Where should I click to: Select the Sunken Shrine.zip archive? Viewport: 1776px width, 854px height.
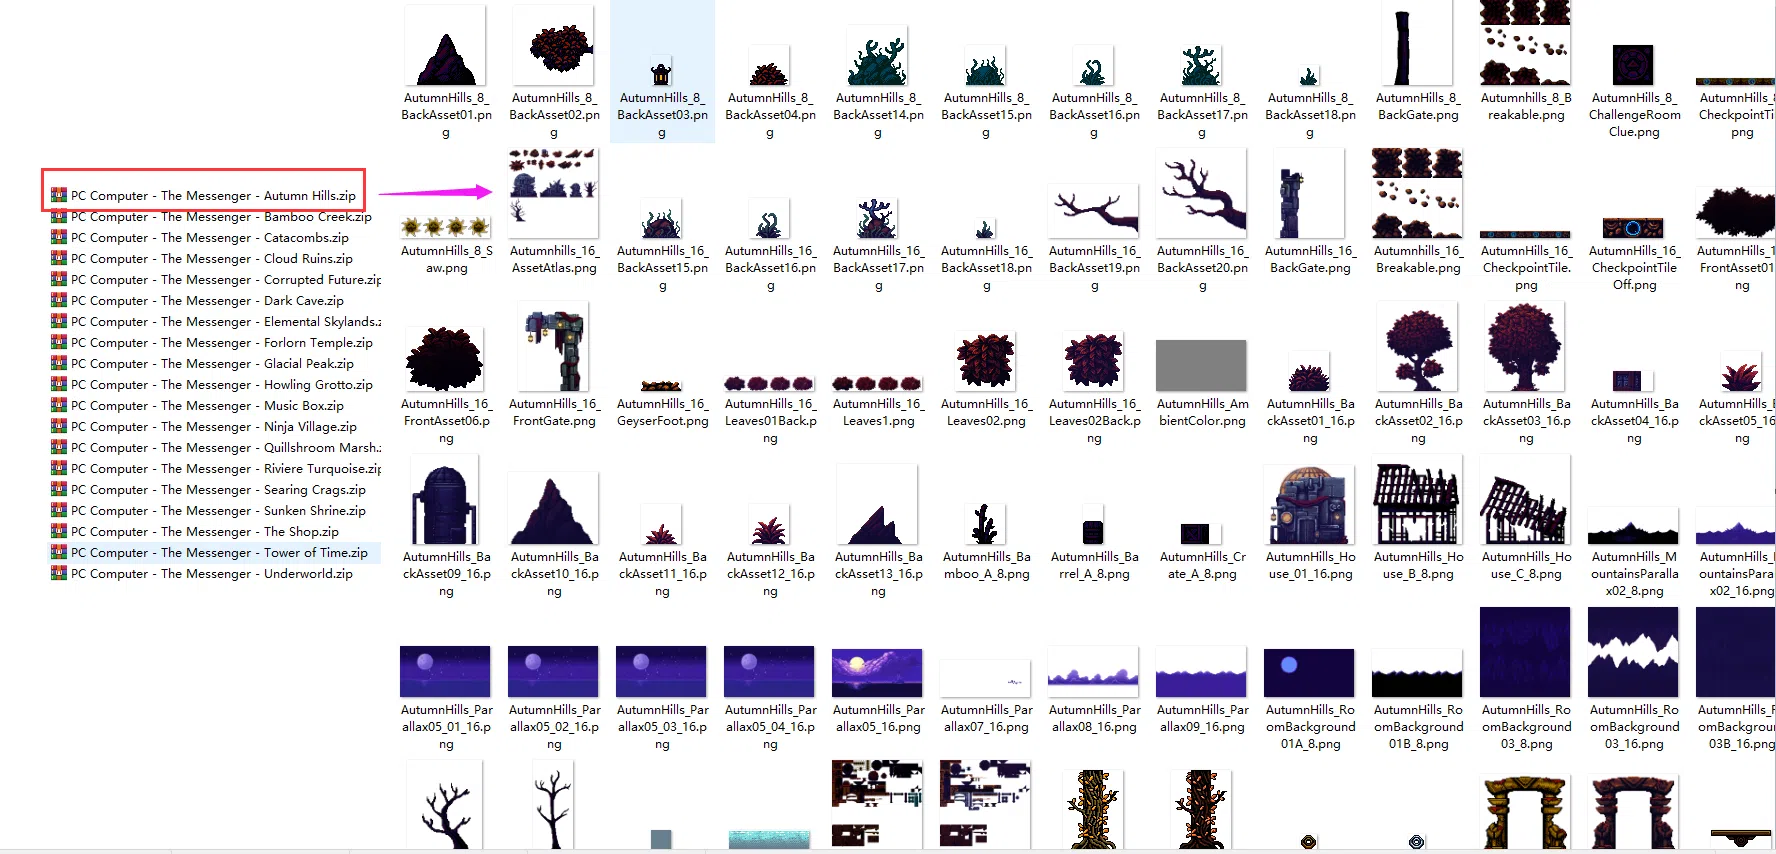point(208,511)
